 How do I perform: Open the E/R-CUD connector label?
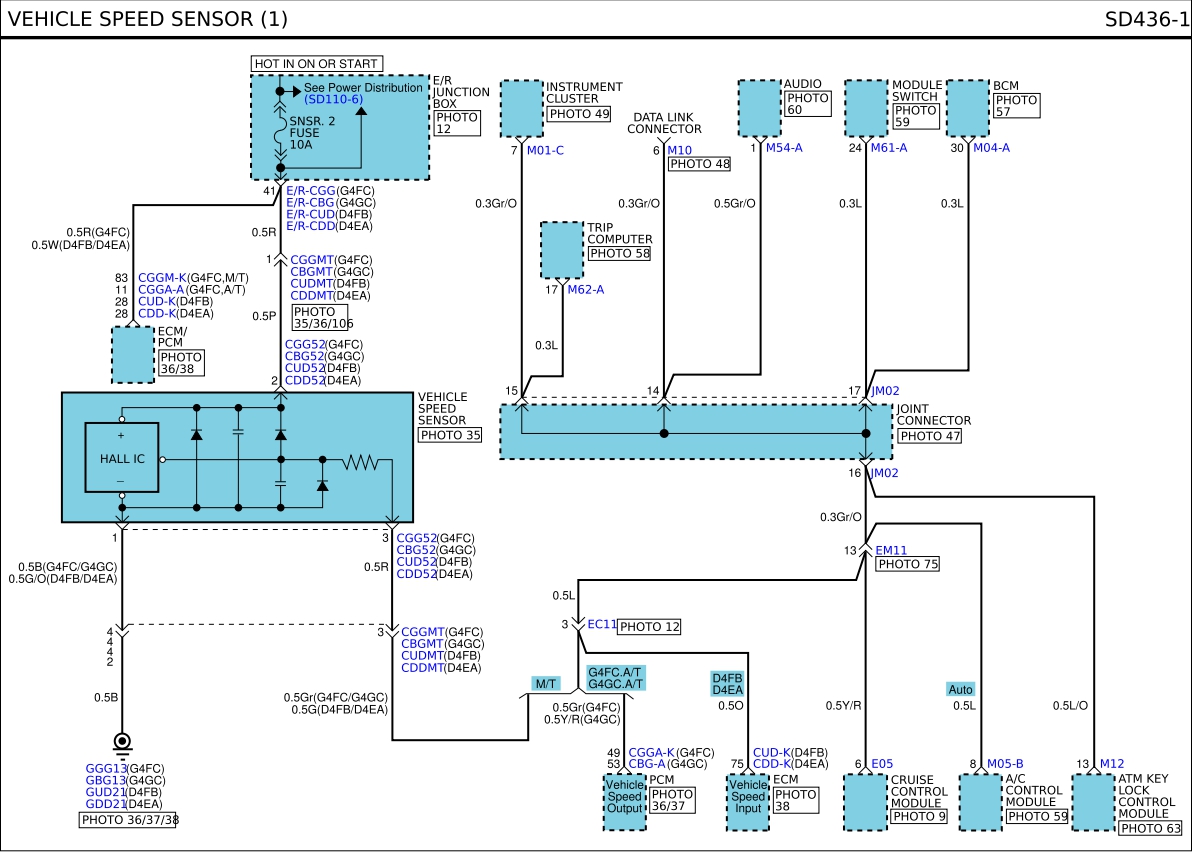310,214
